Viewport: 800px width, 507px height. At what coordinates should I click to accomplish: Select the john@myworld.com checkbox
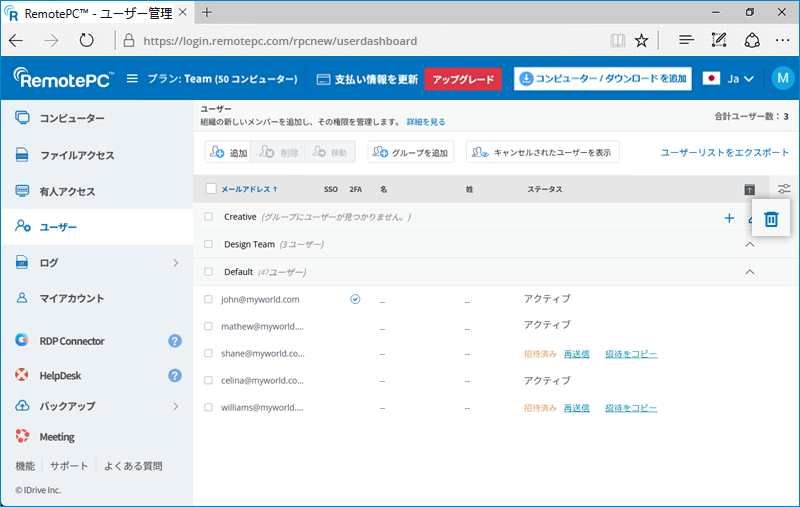[x=208, y=299]
